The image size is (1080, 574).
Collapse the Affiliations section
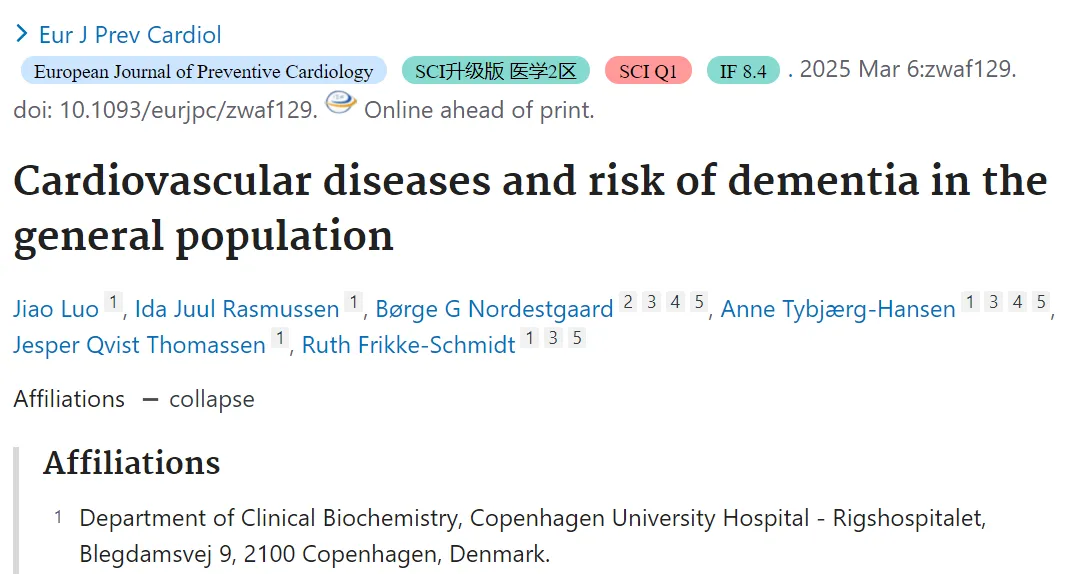(198, 399)
